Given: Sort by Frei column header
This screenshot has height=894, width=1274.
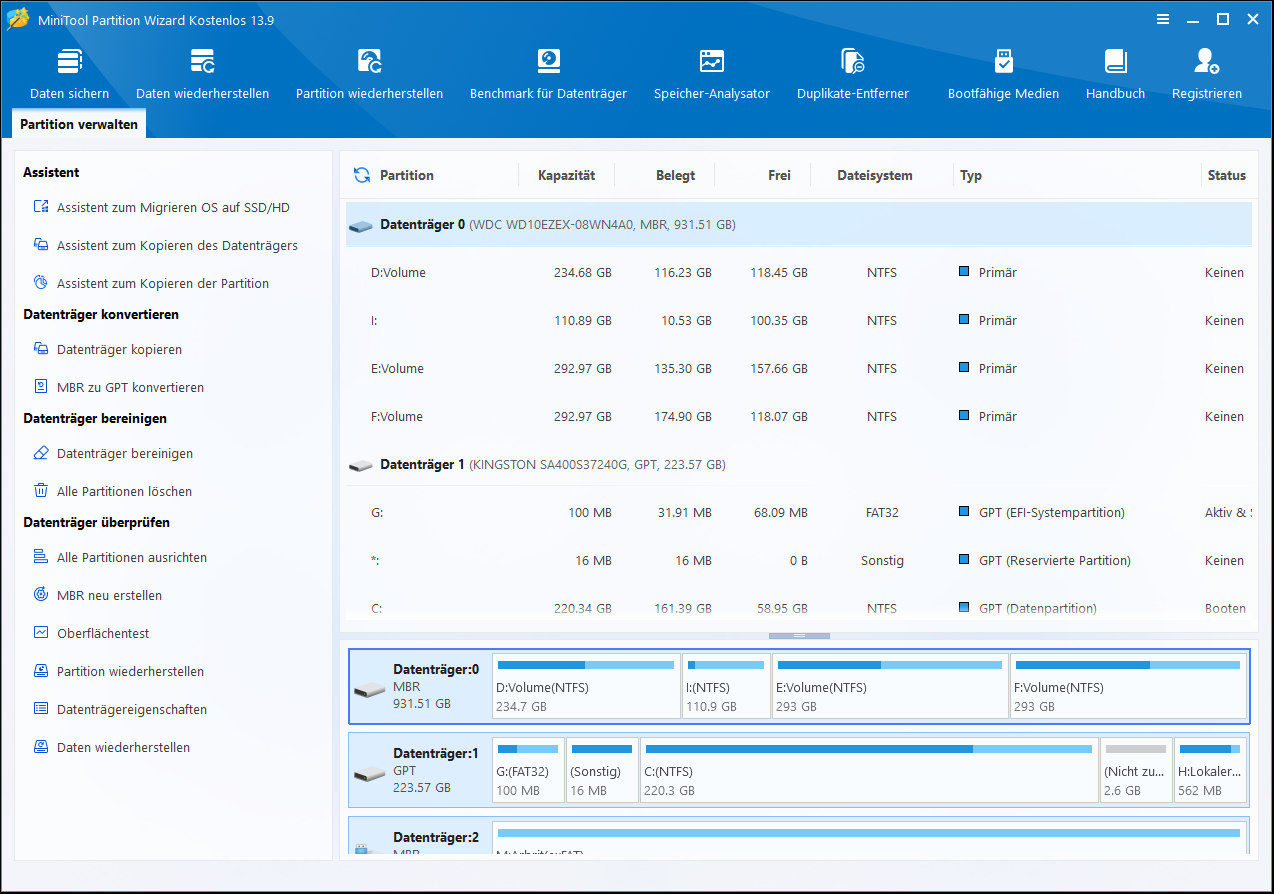Looking at the screenshot, I should (779, 175).
